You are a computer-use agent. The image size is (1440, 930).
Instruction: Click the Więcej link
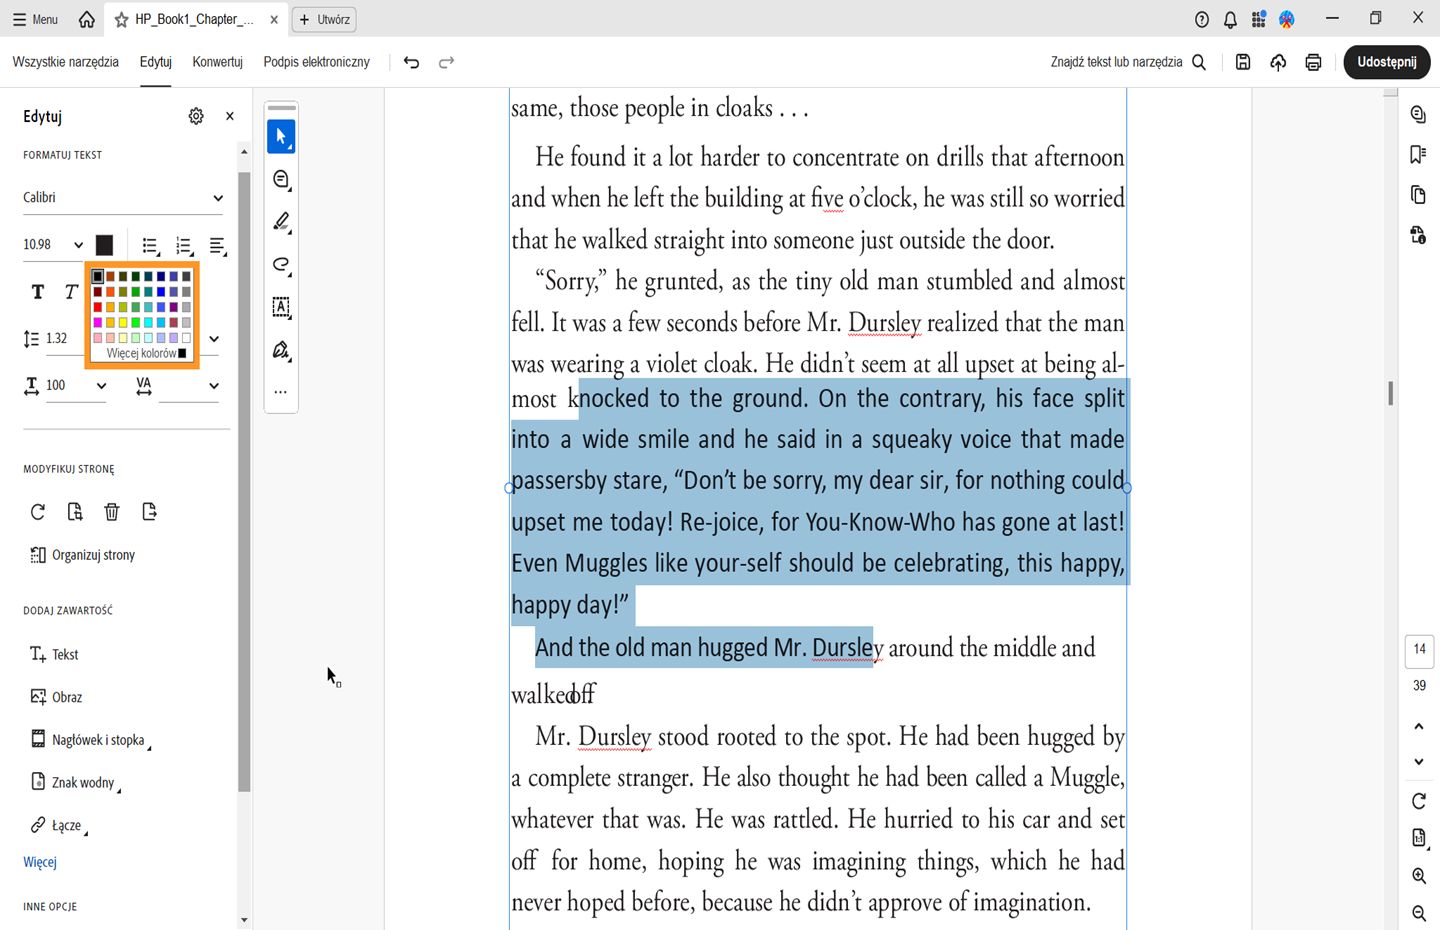(40, 862)
